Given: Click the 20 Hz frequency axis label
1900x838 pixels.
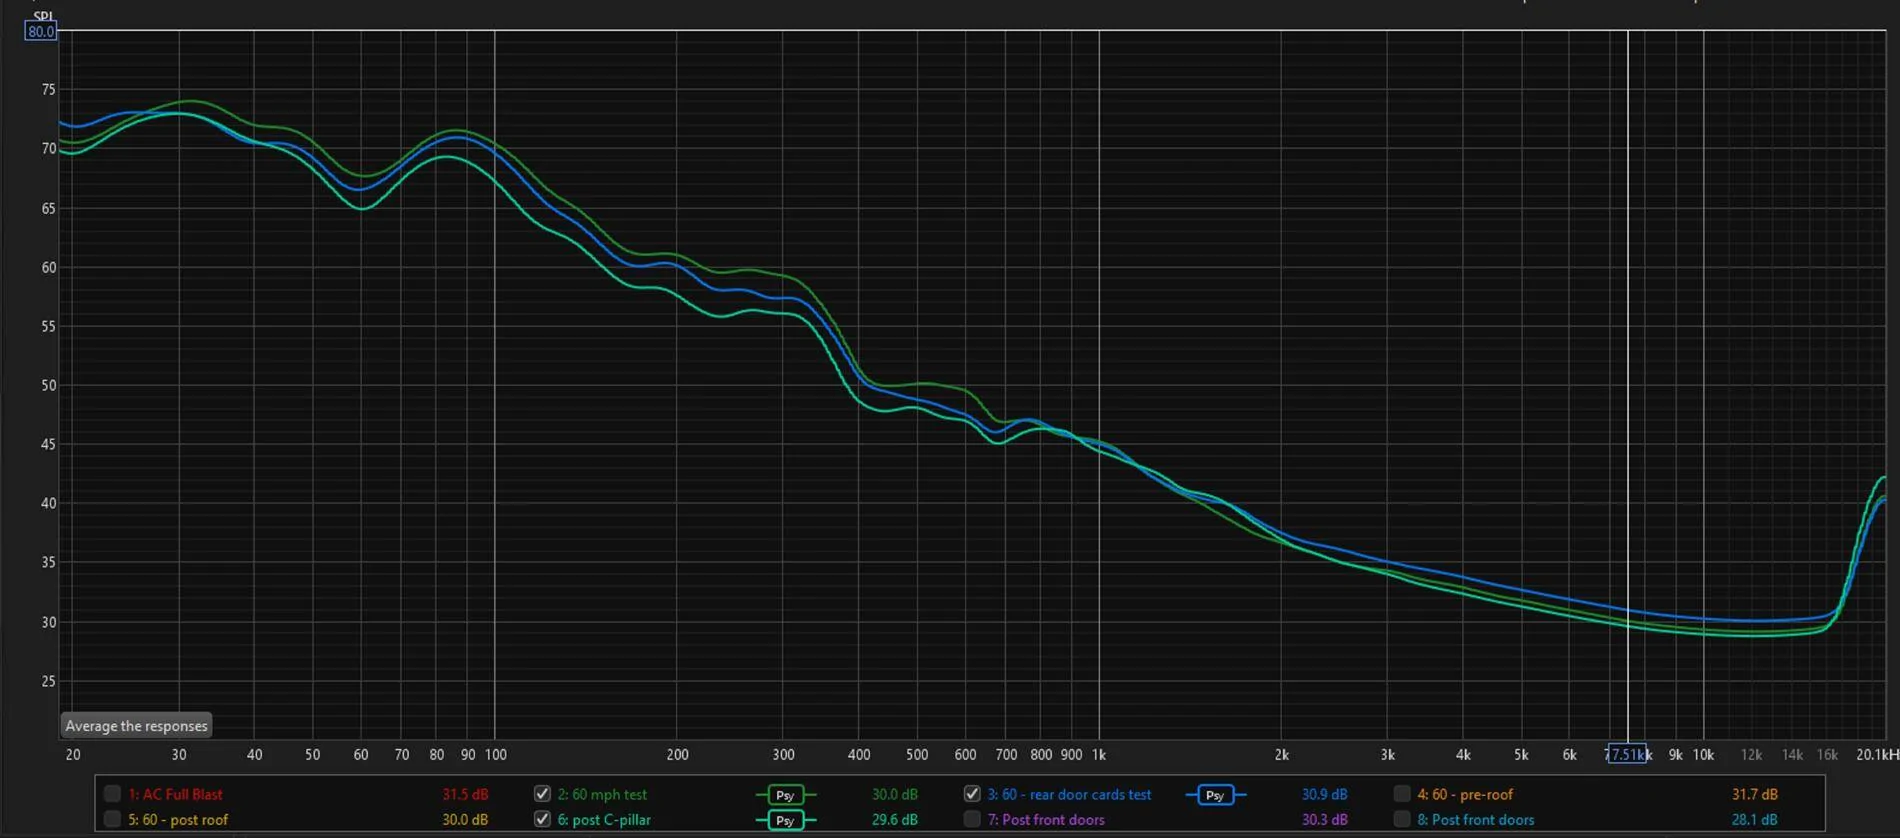Looking at the screenshot, I should (x=73, y=755).
